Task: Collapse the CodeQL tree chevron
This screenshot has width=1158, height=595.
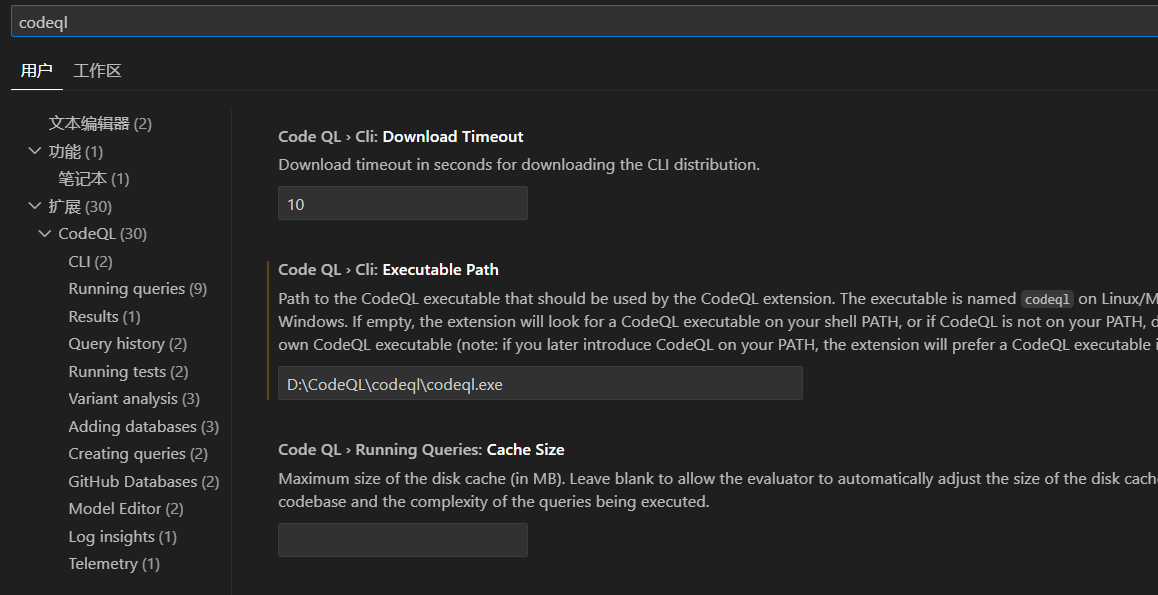Action: pyautogui.click(x=45, y=234)
